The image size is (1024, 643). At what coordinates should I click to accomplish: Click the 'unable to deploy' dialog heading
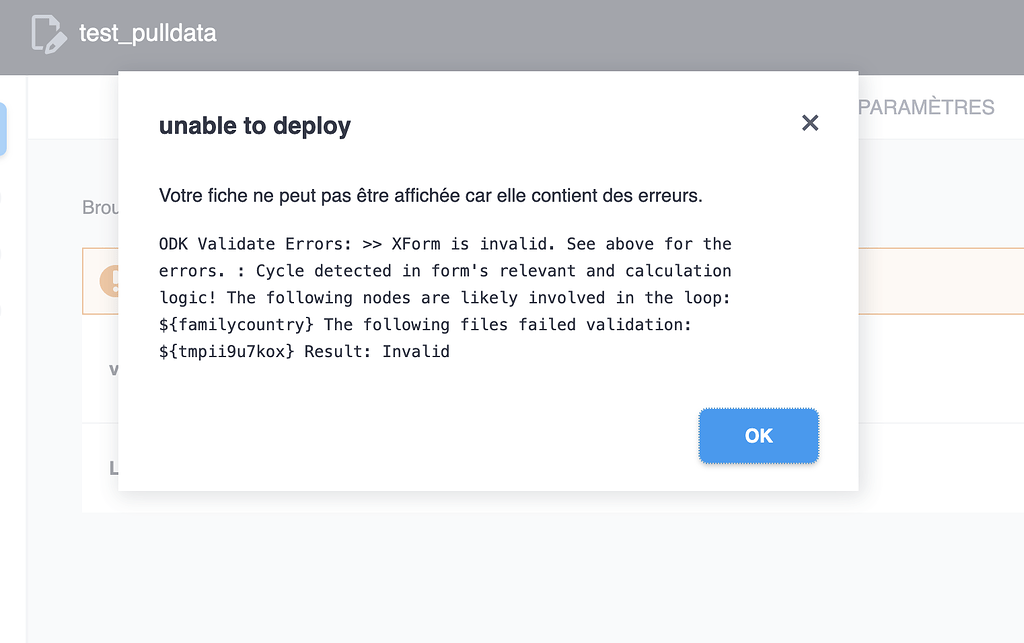[255, 125]
